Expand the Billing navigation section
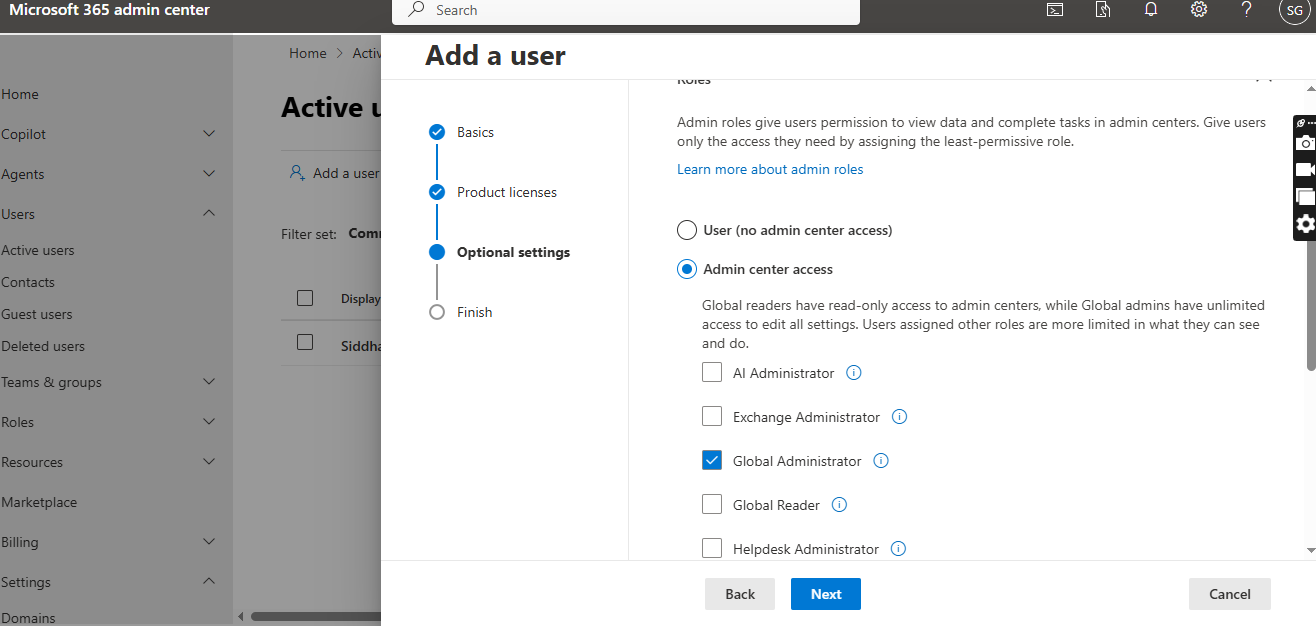Screen dimensions: 1316x626 point(208,542)
